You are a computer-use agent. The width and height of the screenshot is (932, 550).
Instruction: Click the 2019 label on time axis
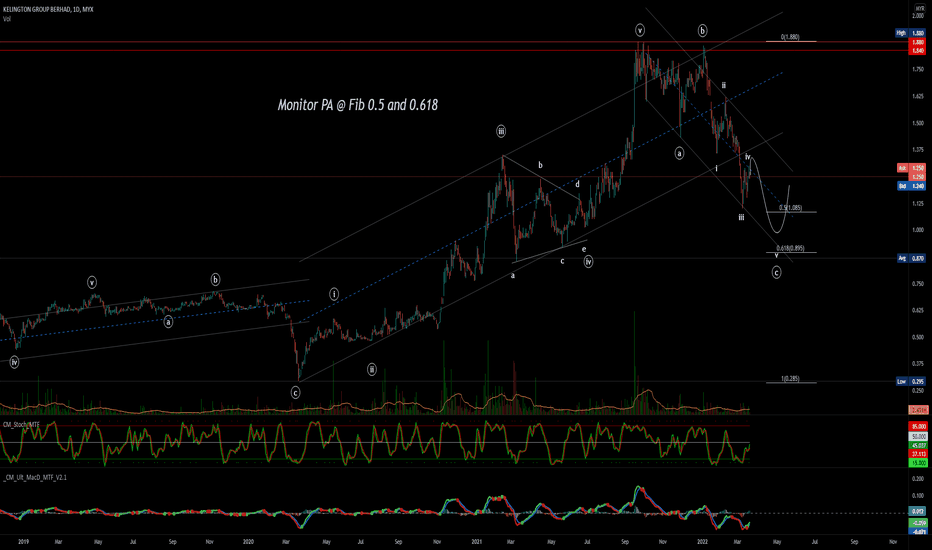tap(24, 542)
